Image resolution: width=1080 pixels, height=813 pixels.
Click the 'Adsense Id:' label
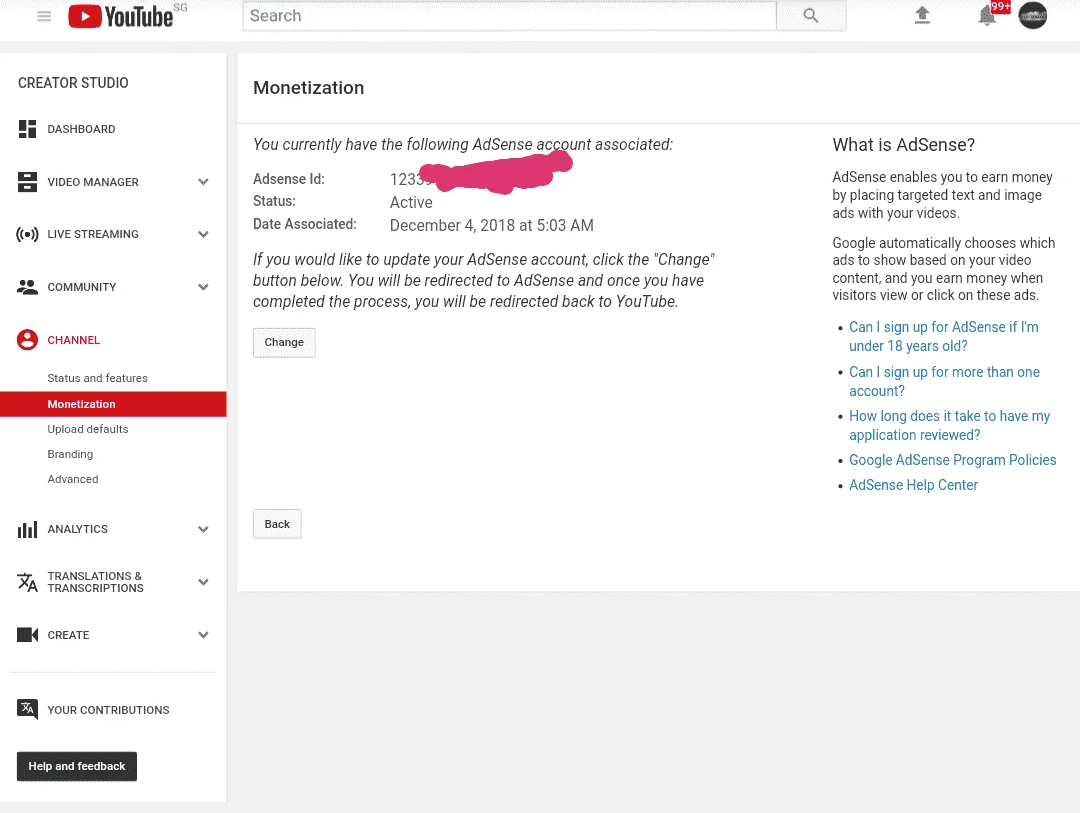[289, 179]
